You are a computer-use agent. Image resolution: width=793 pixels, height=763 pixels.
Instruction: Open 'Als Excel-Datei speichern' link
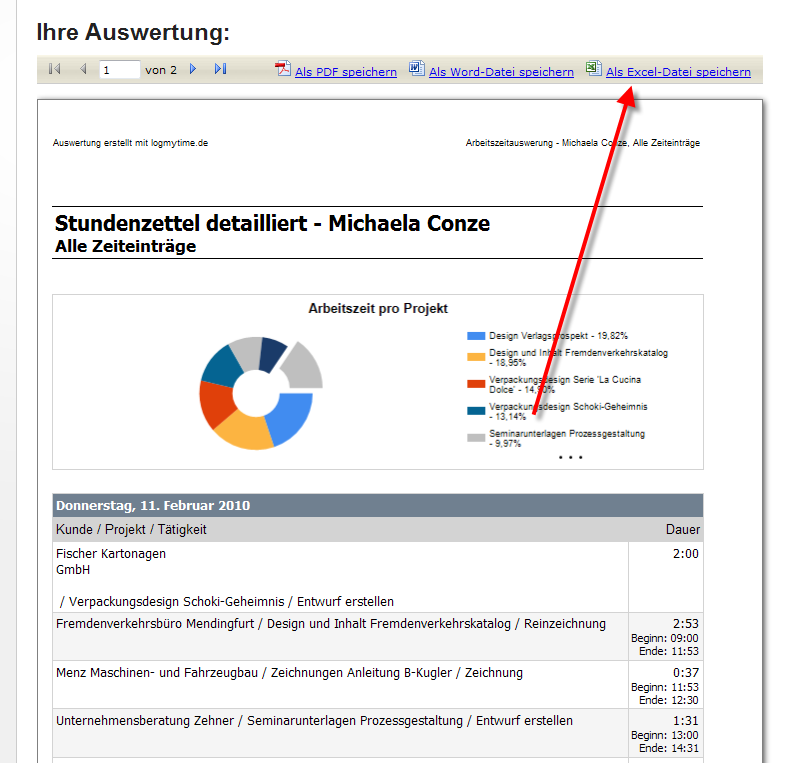(x=678, y=72)
